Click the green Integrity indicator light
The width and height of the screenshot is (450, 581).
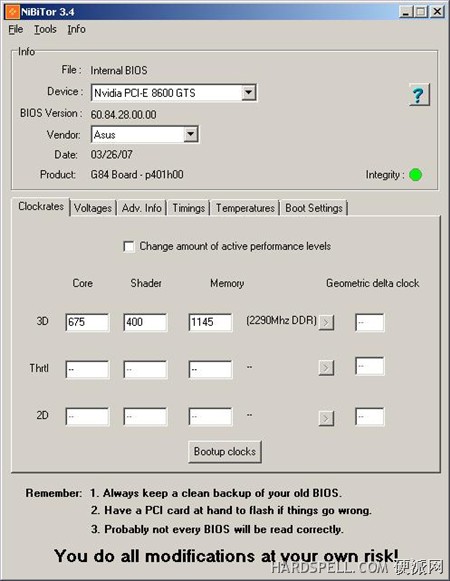pyautogui.click(x=415, y=175)
